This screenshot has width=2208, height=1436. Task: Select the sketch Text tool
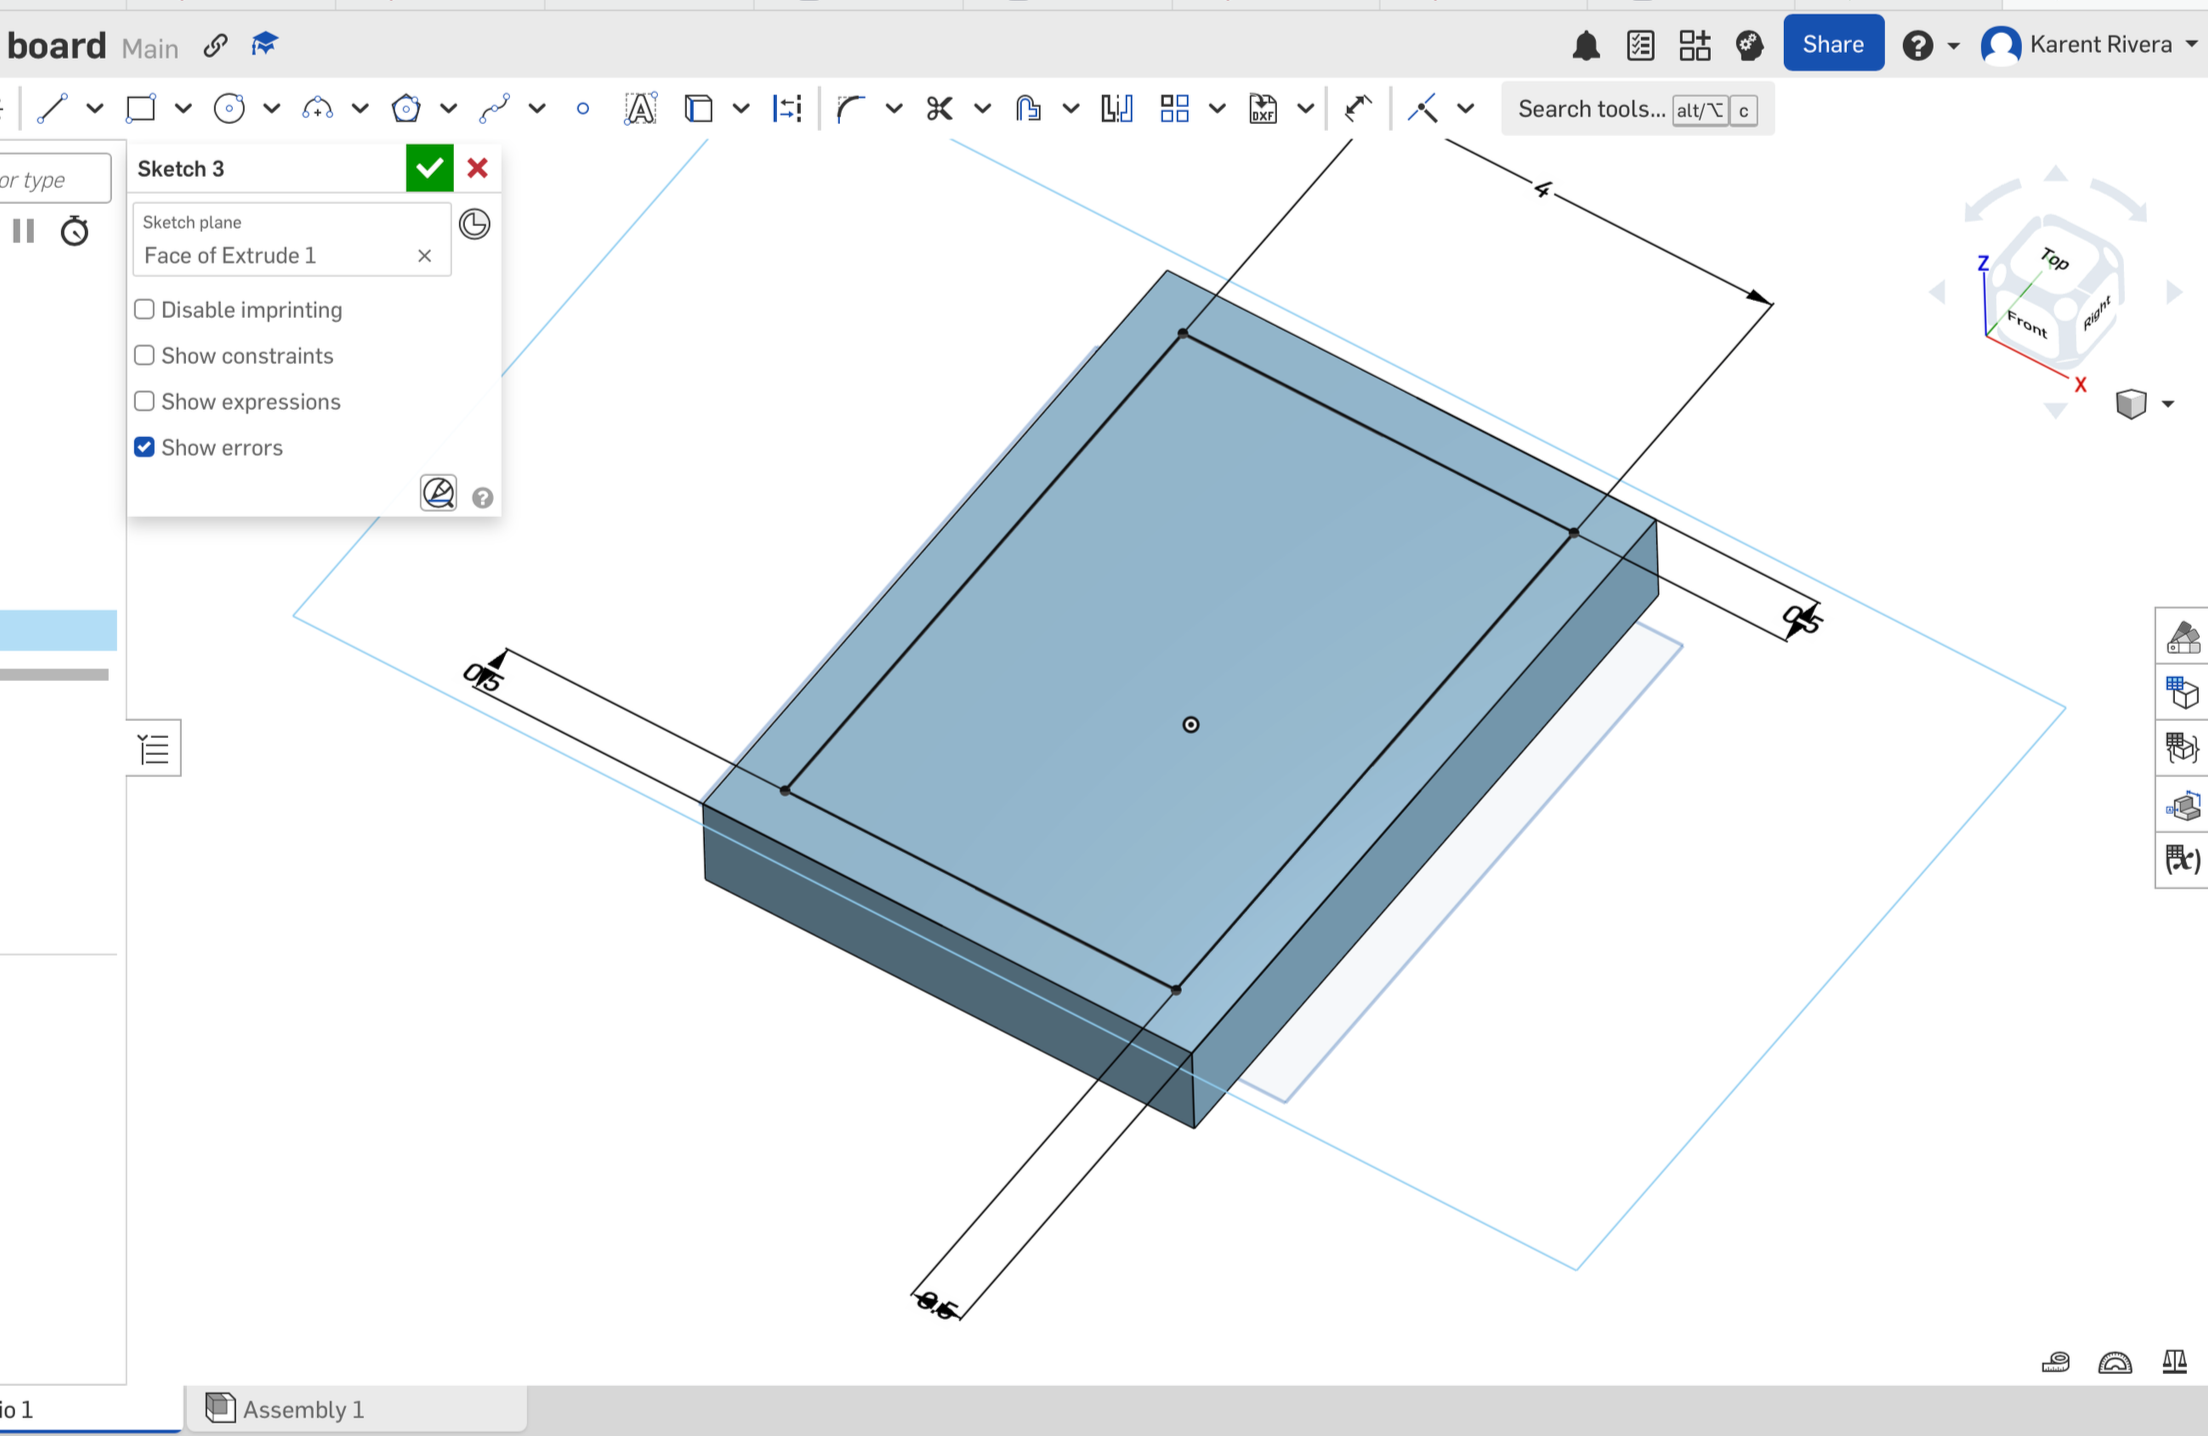click(x=640, y=108)
